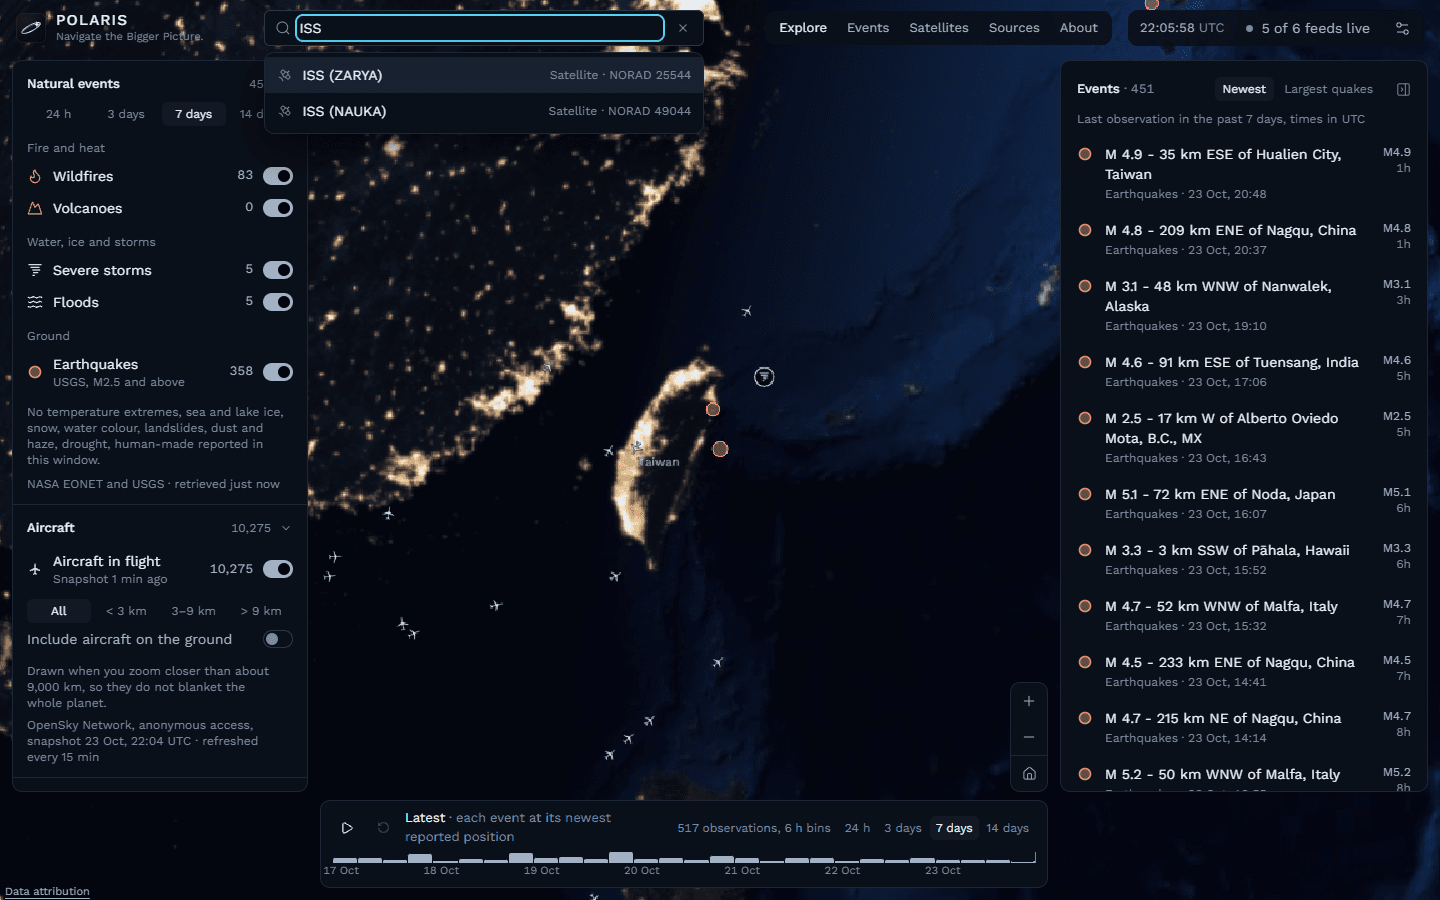Disable the Severe storms layer
Viewport: 1440px width, 900px height.
pyautogui.click(x=278, y=270)
